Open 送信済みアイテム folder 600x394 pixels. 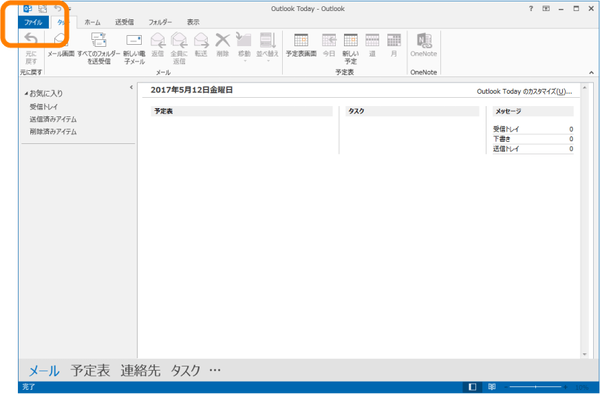[53, 119]
